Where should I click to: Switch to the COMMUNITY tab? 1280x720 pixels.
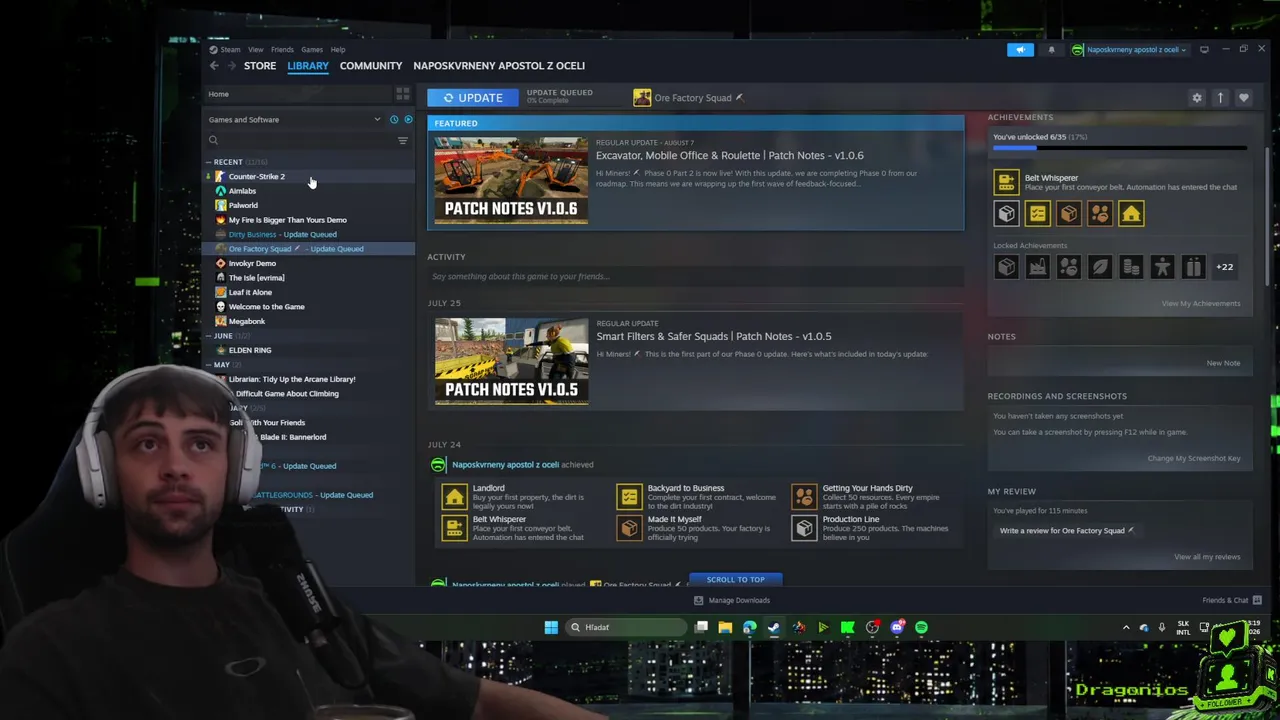point(371,66)
